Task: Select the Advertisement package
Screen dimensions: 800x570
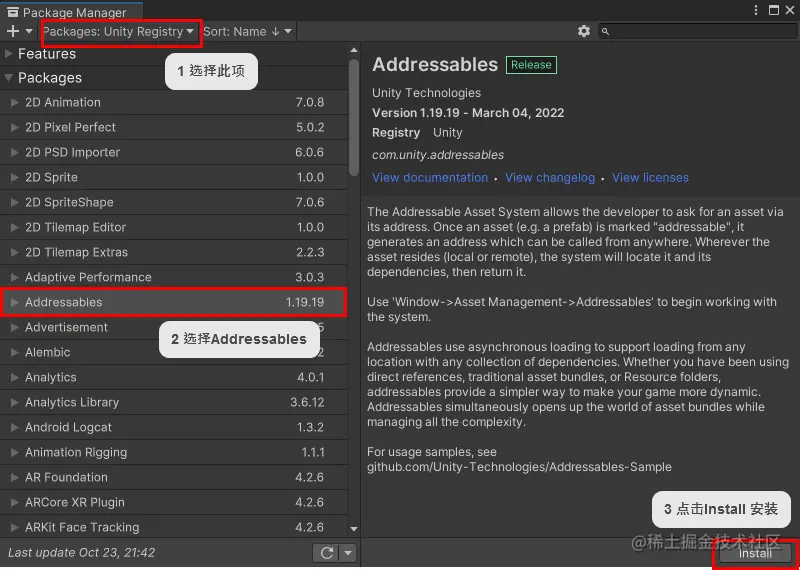Action: 173,328
